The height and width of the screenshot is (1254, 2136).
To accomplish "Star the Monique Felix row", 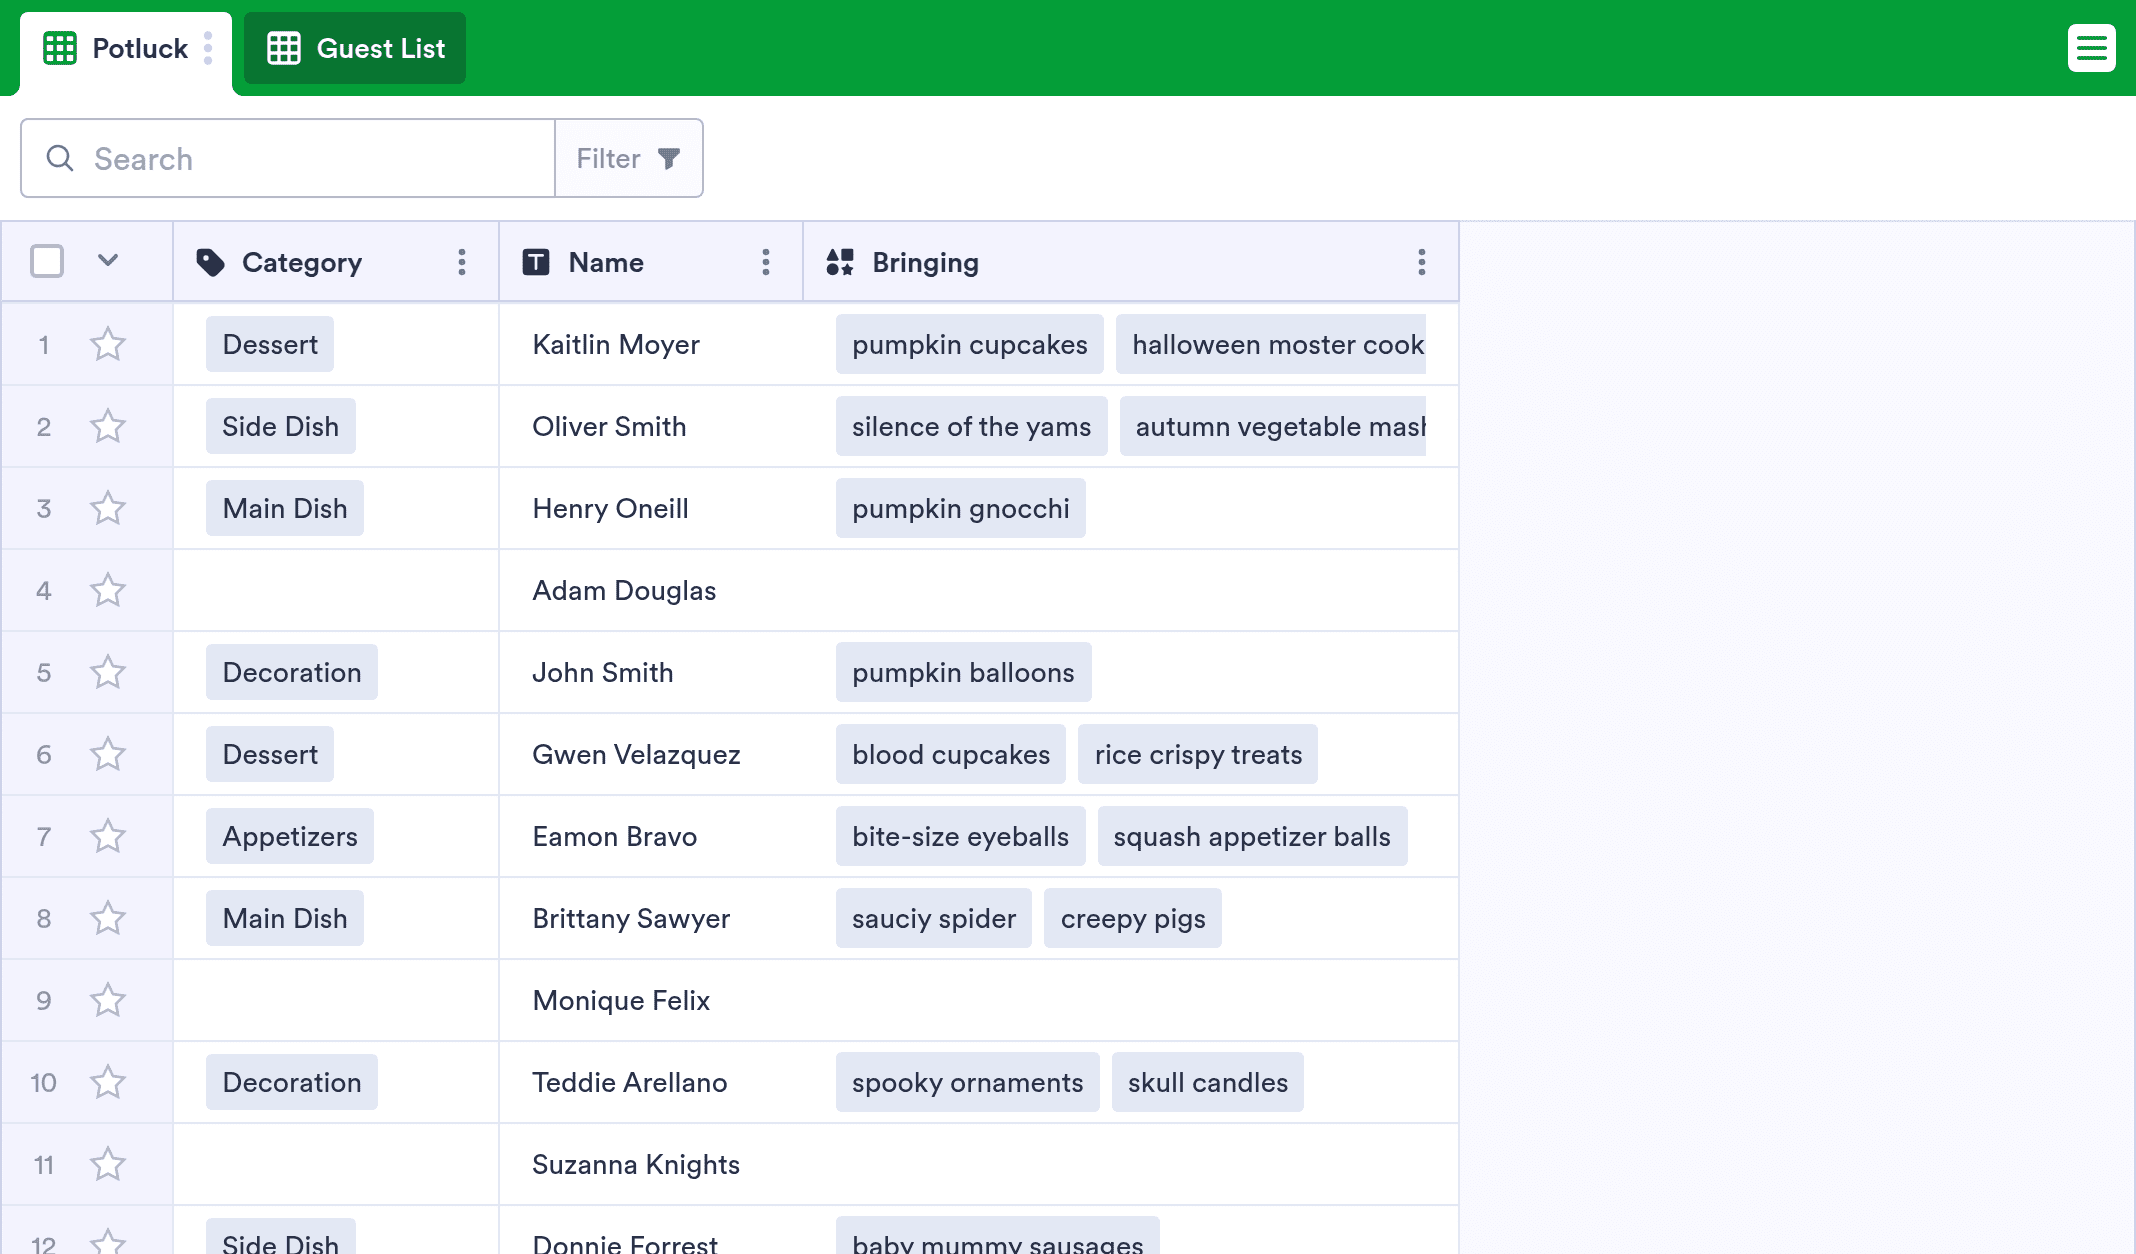I will 108,1000.
